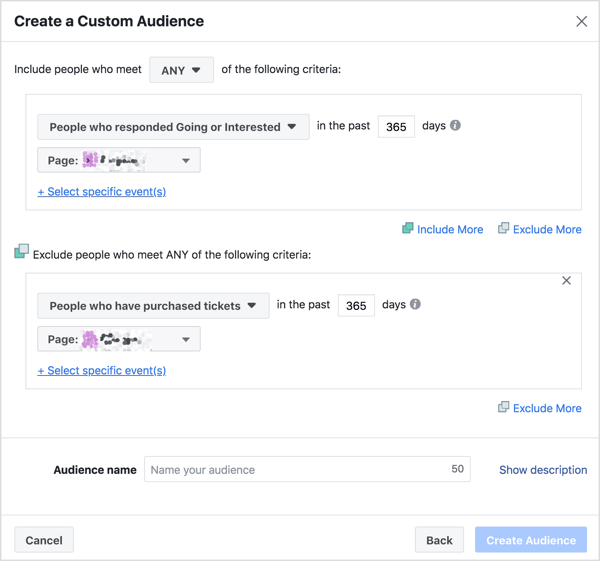Click info icon next to include days
This screenshot has width=600, height=561.
(x=455, y=126)
